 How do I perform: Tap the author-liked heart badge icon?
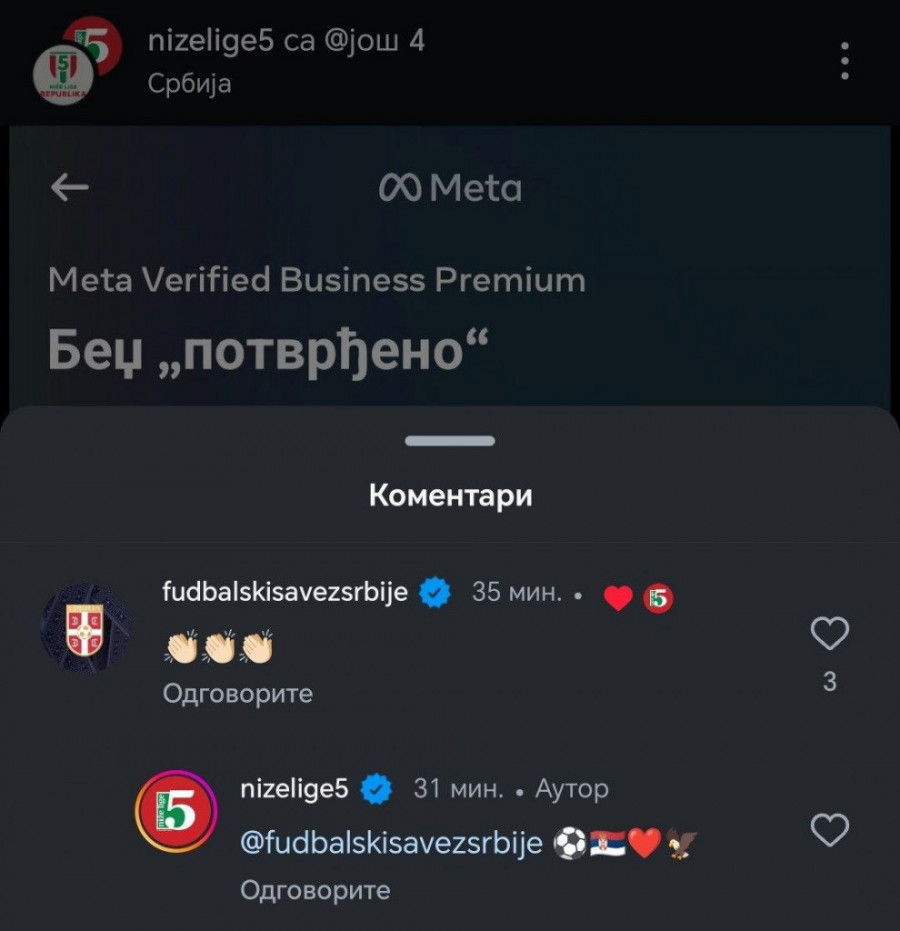click(x=618, y=598)
